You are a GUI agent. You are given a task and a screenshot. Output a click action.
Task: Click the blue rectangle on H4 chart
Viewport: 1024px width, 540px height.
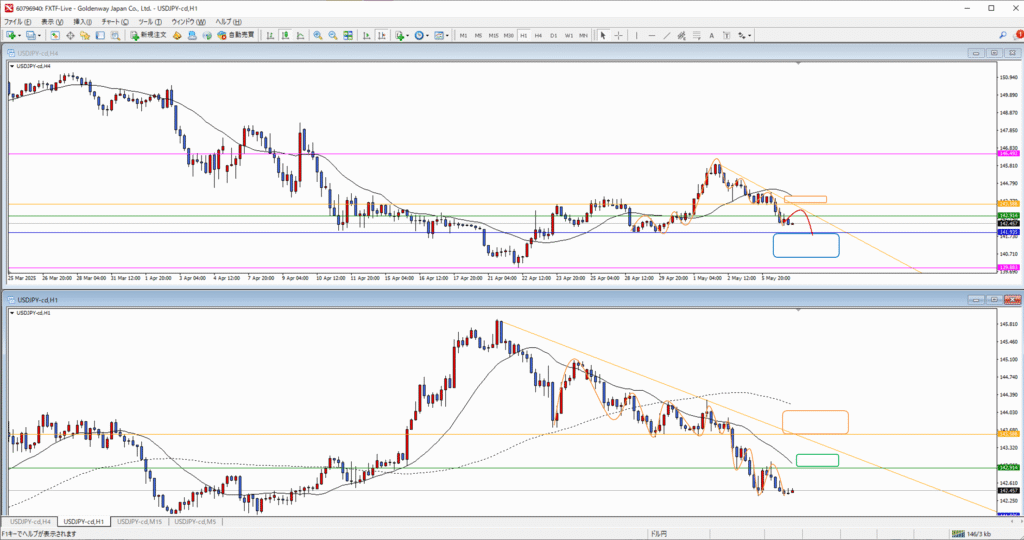click(805, 245)
